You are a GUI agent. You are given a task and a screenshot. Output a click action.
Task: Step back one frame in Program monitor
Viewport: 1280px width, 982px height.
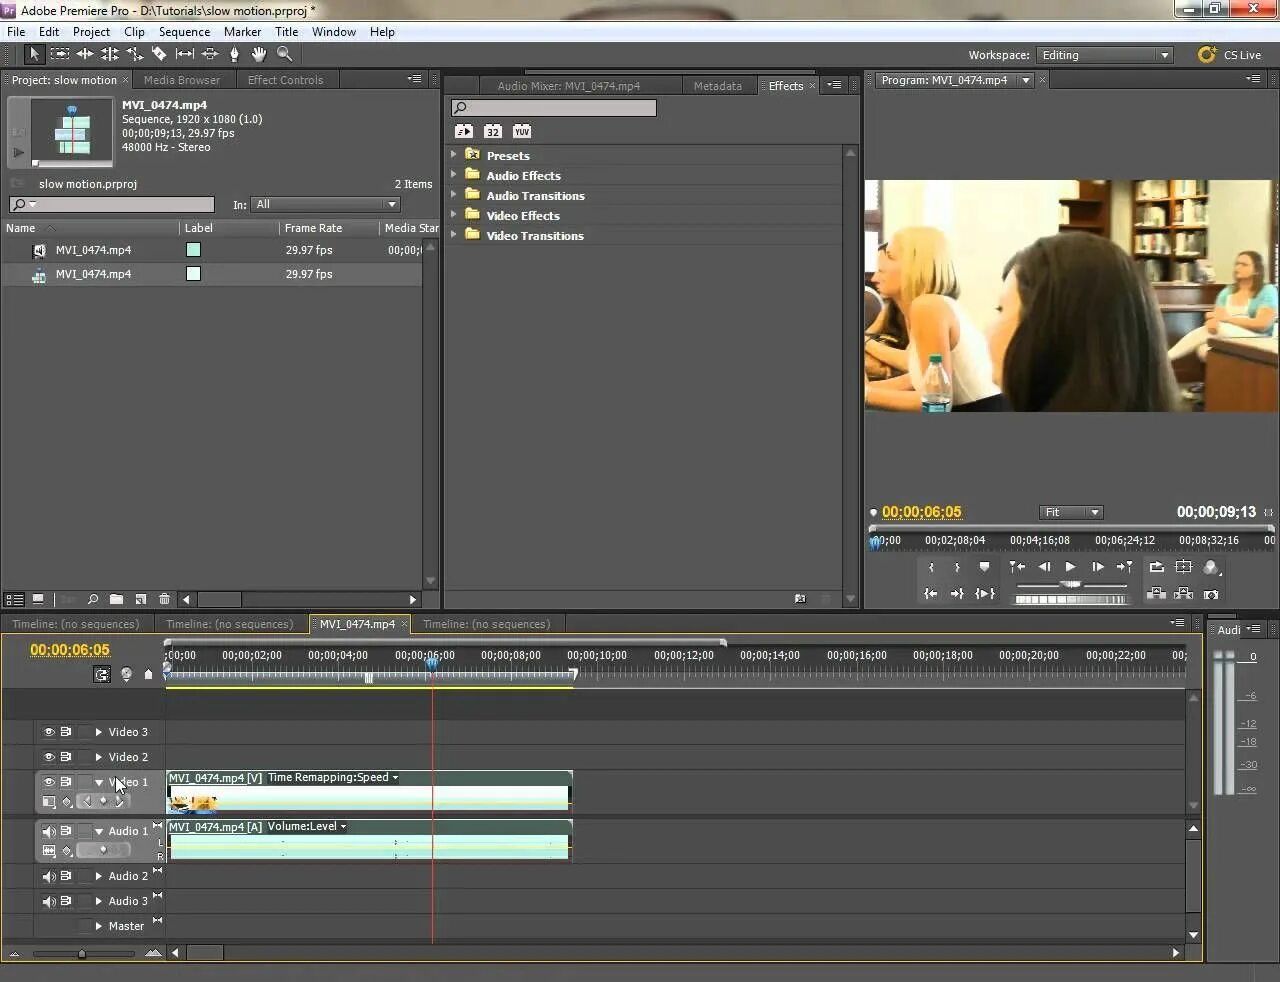coord(1044,567)
